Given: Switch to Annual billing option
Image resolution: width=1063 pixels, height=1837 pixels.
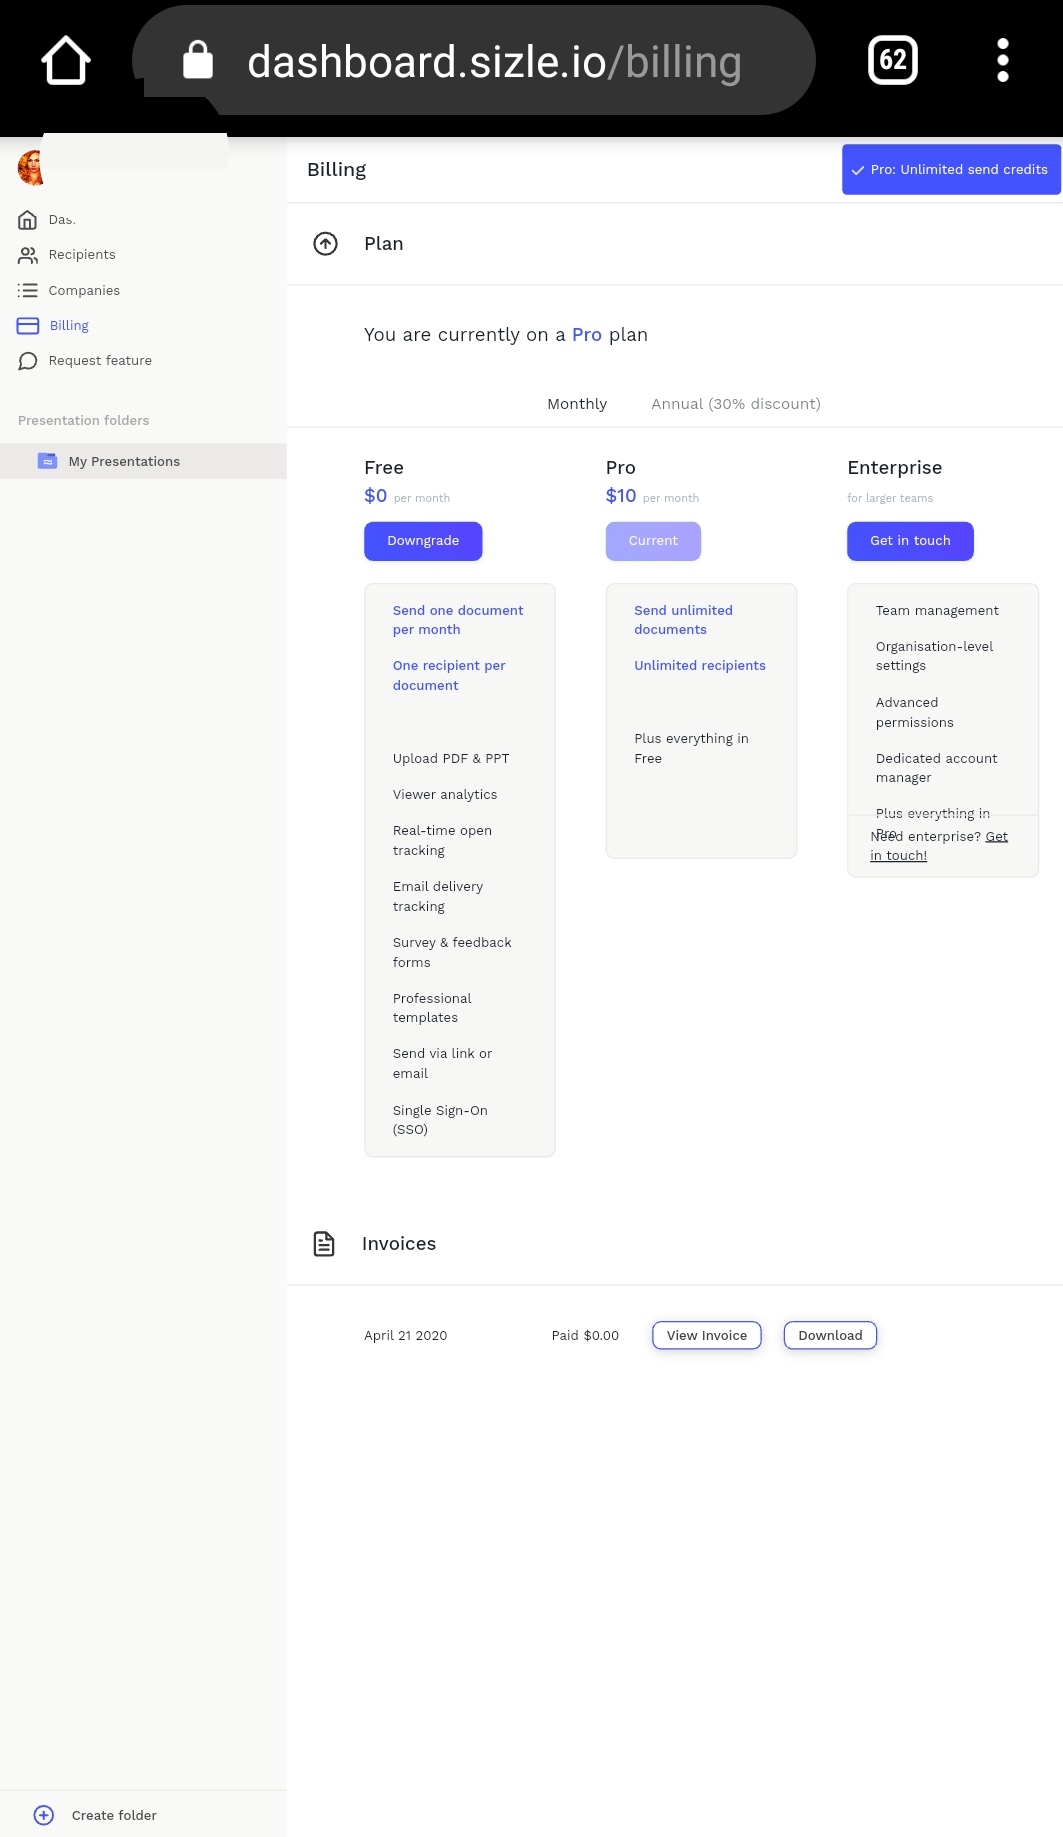Looking at the screenshot, I should point(735,404).
